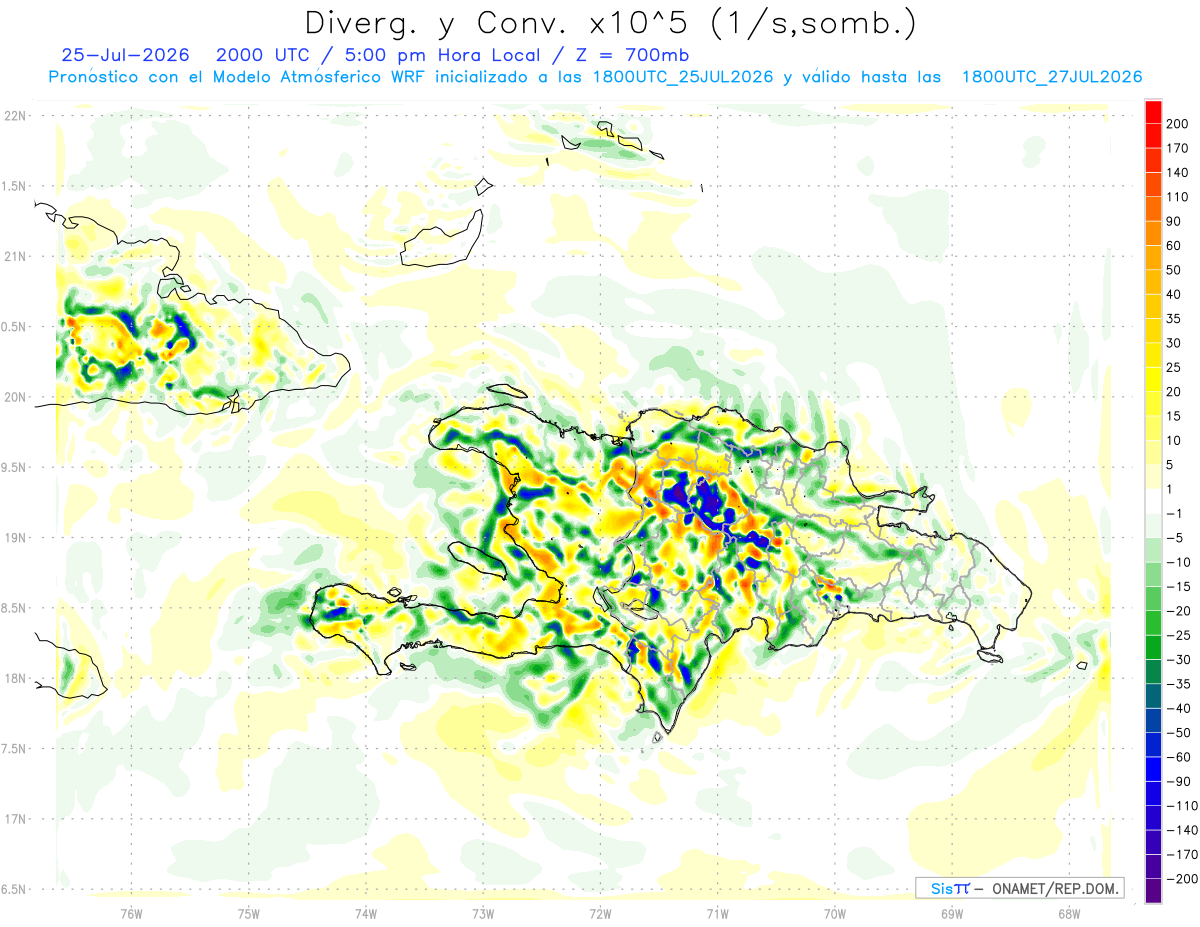Click the 20N latitude label

[x=14, y=397]
